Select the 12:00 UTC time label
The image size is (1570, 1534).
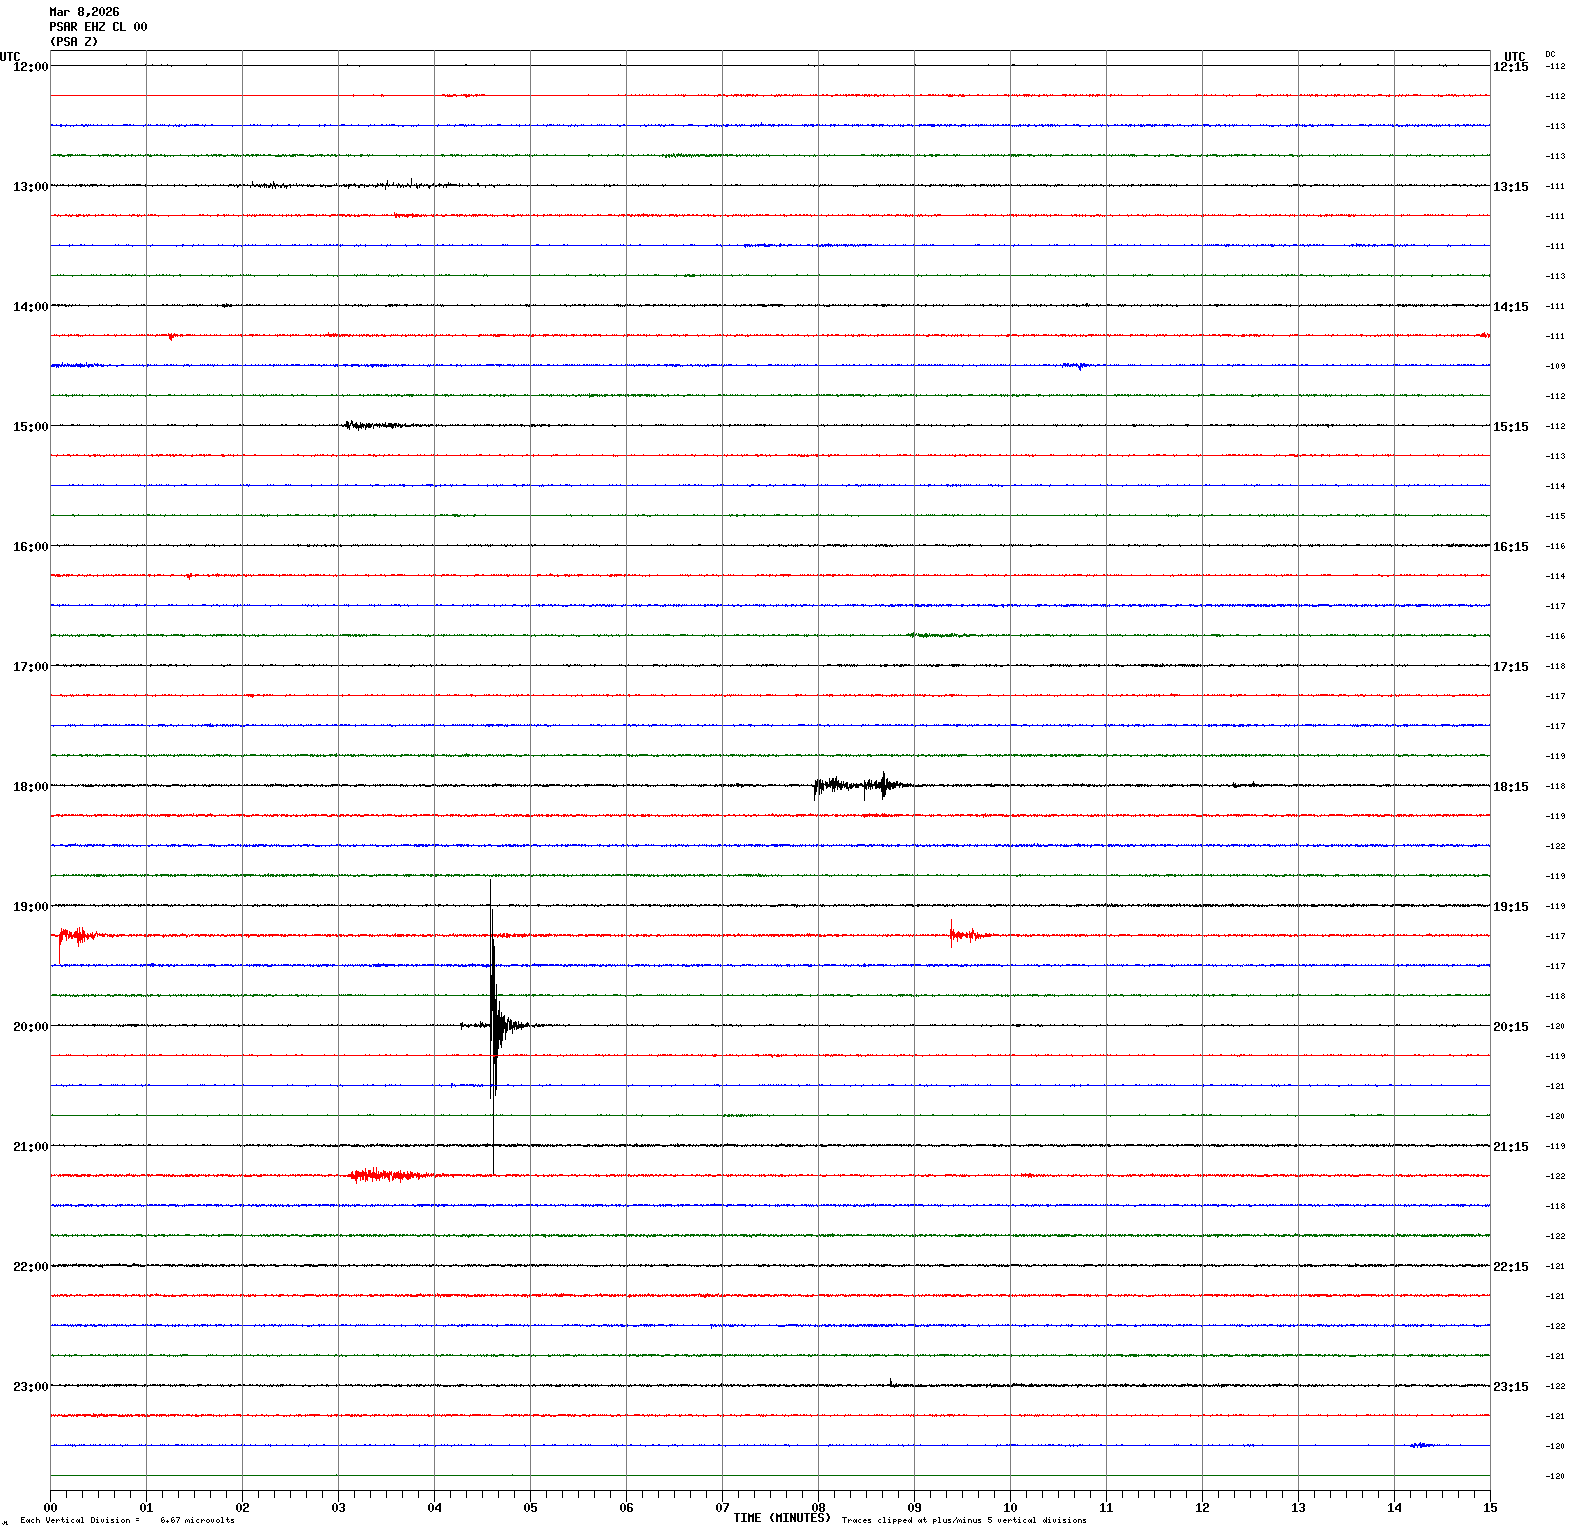(x=30, y=67)
